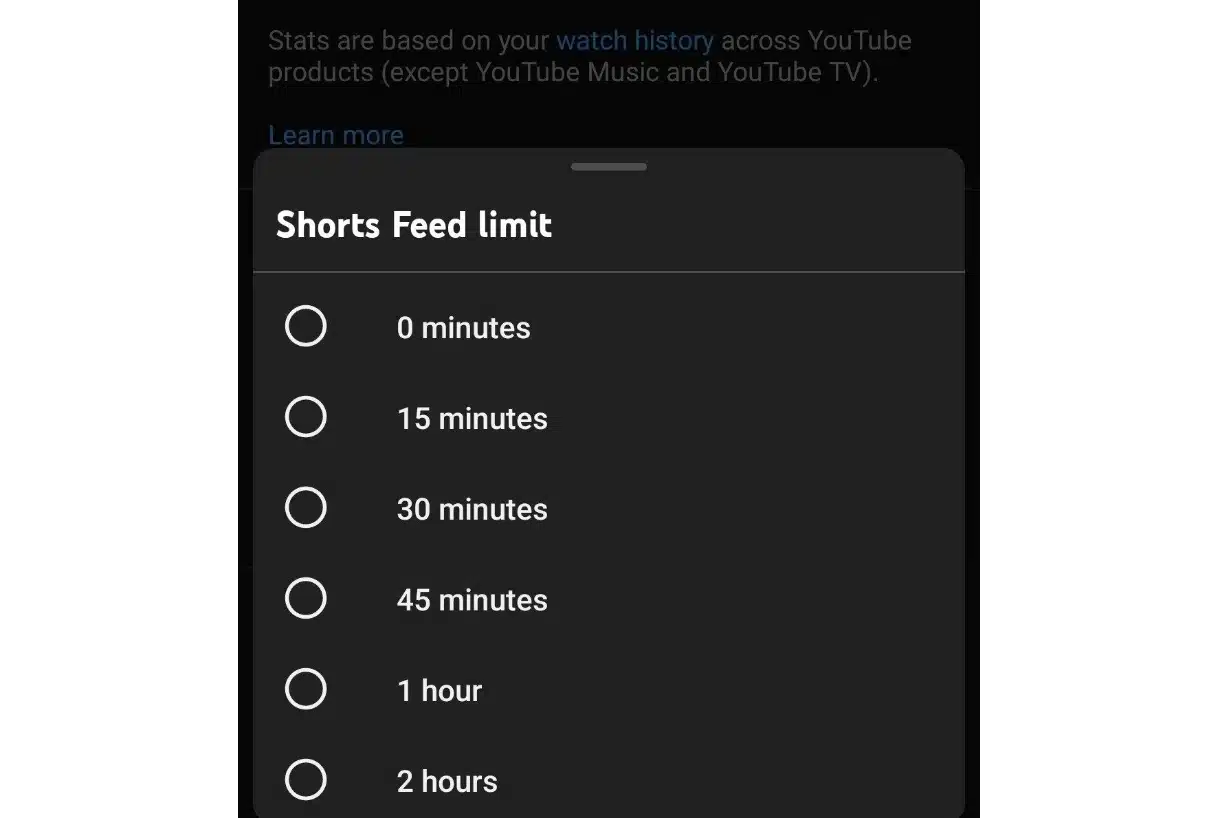This screenshot has width=1218, height=818.
Task: Tap the bottom sheet drag handle
Action: coord(608,166)
